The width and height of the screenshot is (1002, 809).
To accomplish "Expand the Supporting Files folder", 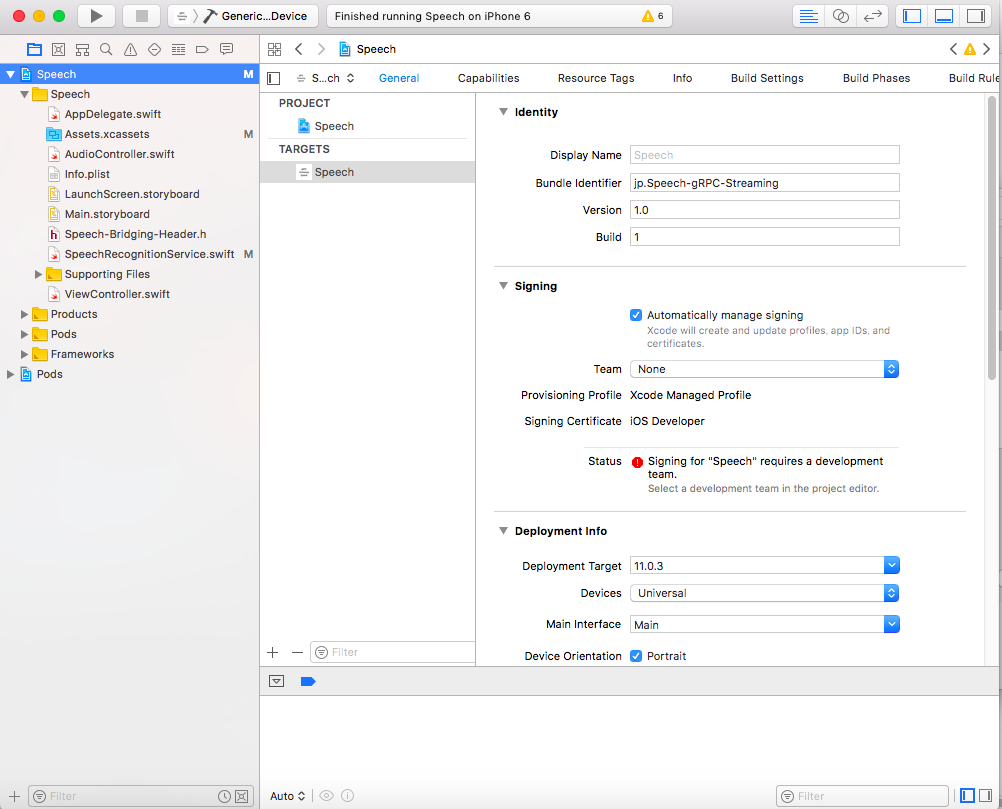I will click(38, 274).
